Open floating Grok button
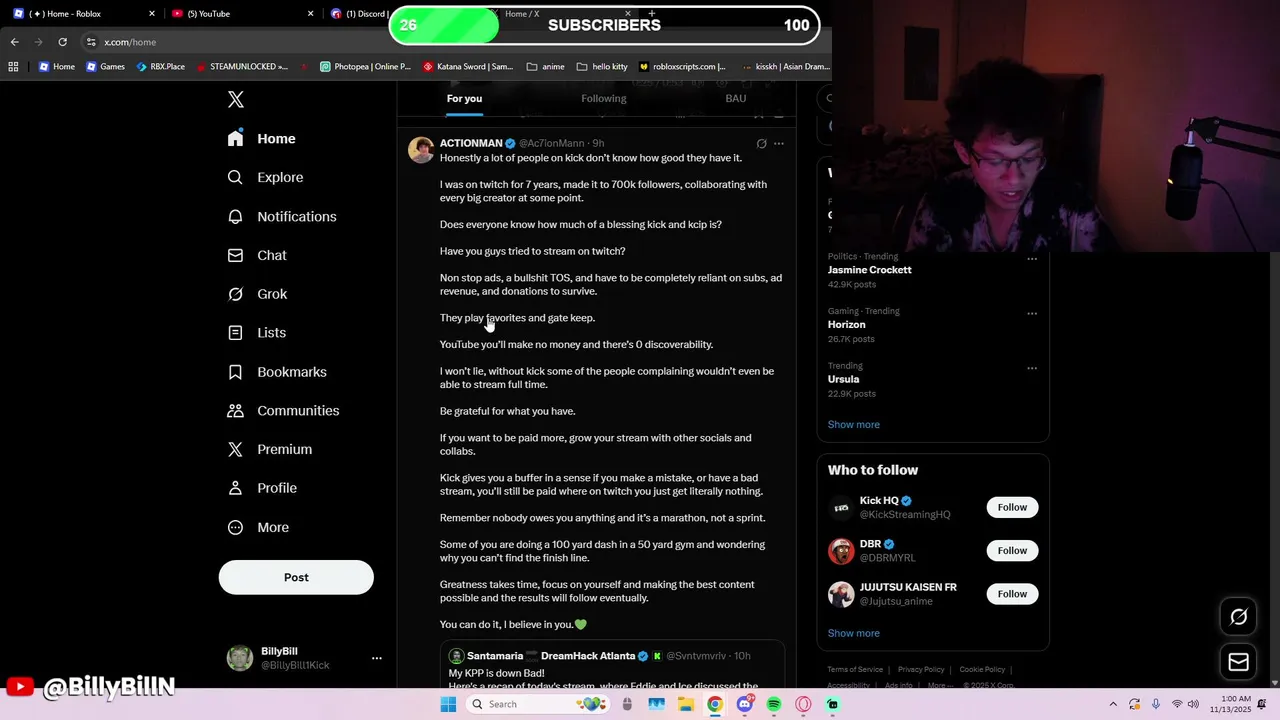This screenshot has width=1280, height=720. coord(1238,617)
